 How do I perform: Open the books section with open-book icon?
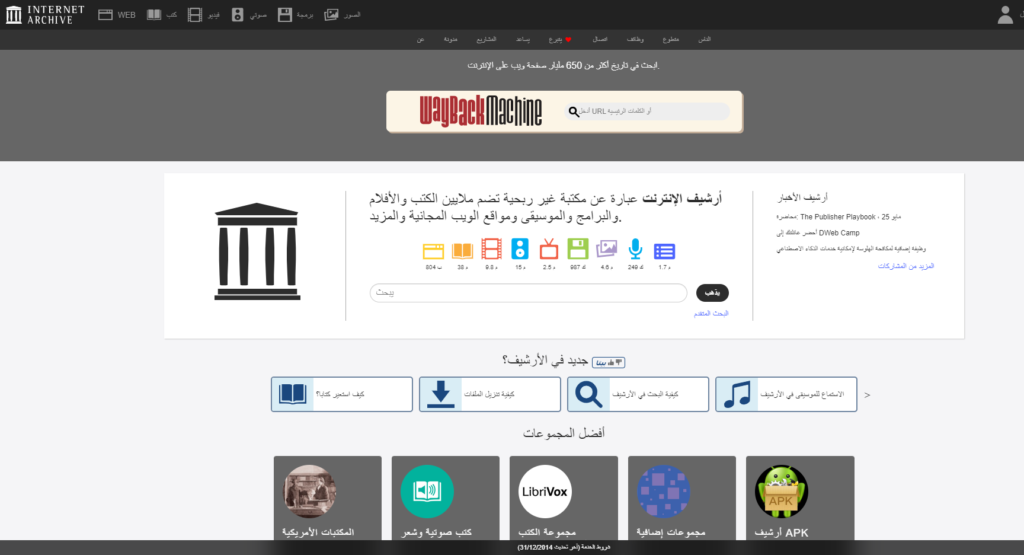[x=161, y=14]
